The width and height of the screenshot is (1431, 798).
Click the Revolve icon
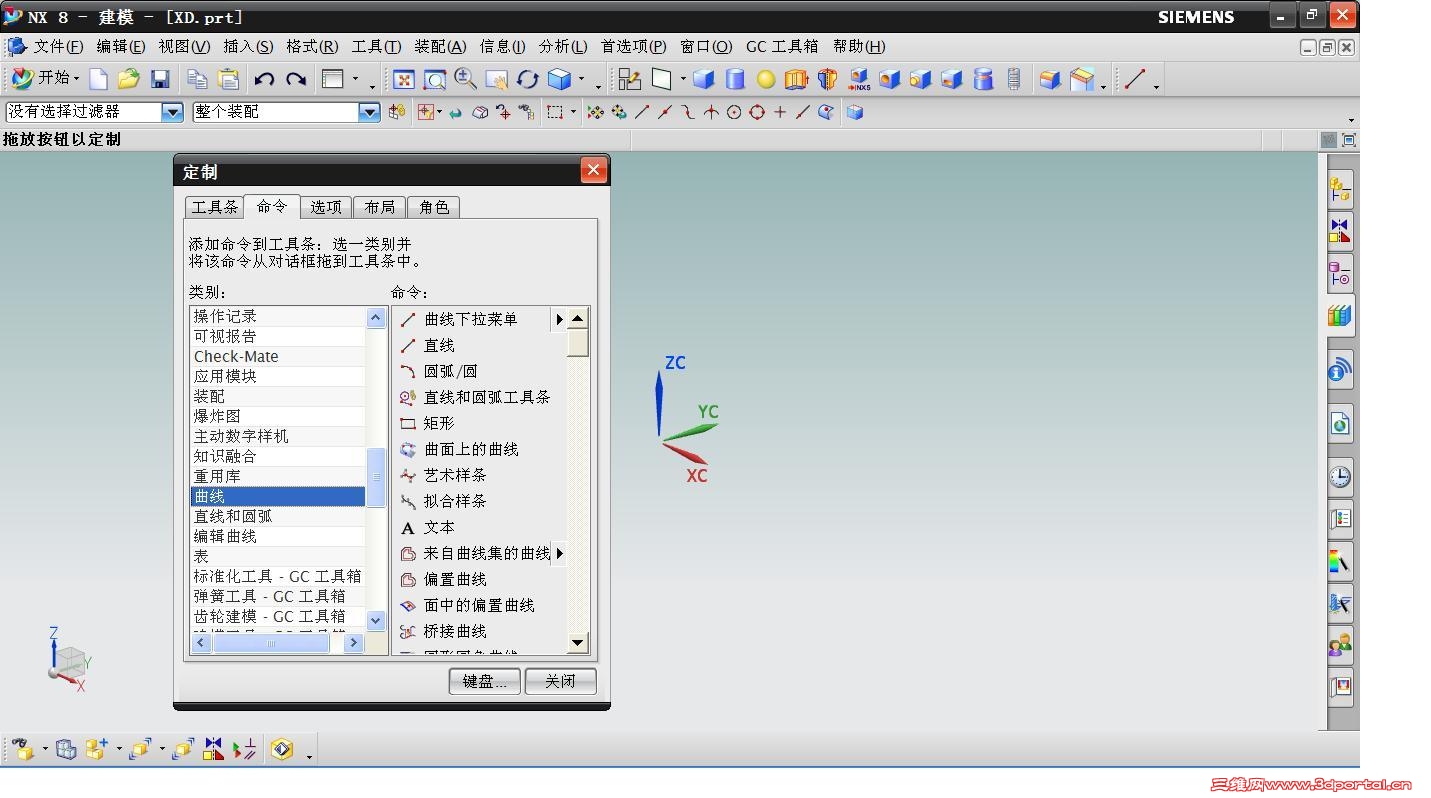pos(827,79)
